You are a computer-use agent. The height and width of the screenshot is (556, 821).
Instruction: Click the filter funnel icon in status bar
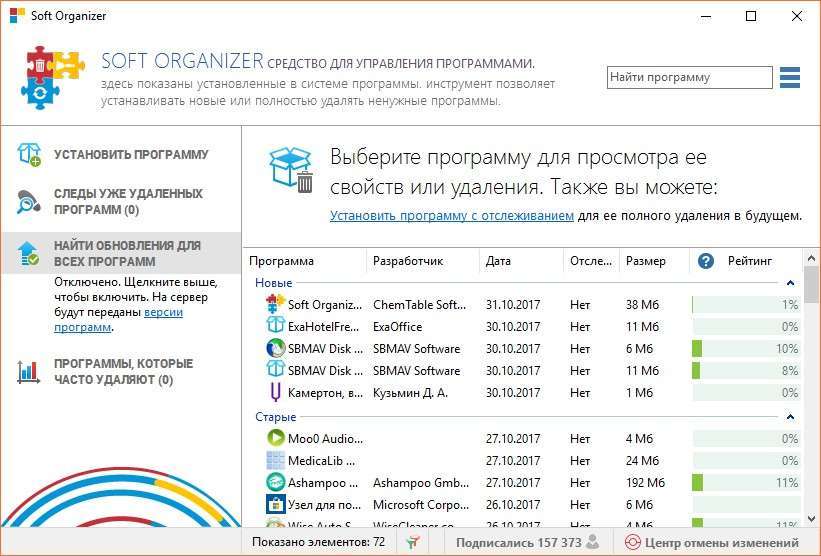click(413, 542)
